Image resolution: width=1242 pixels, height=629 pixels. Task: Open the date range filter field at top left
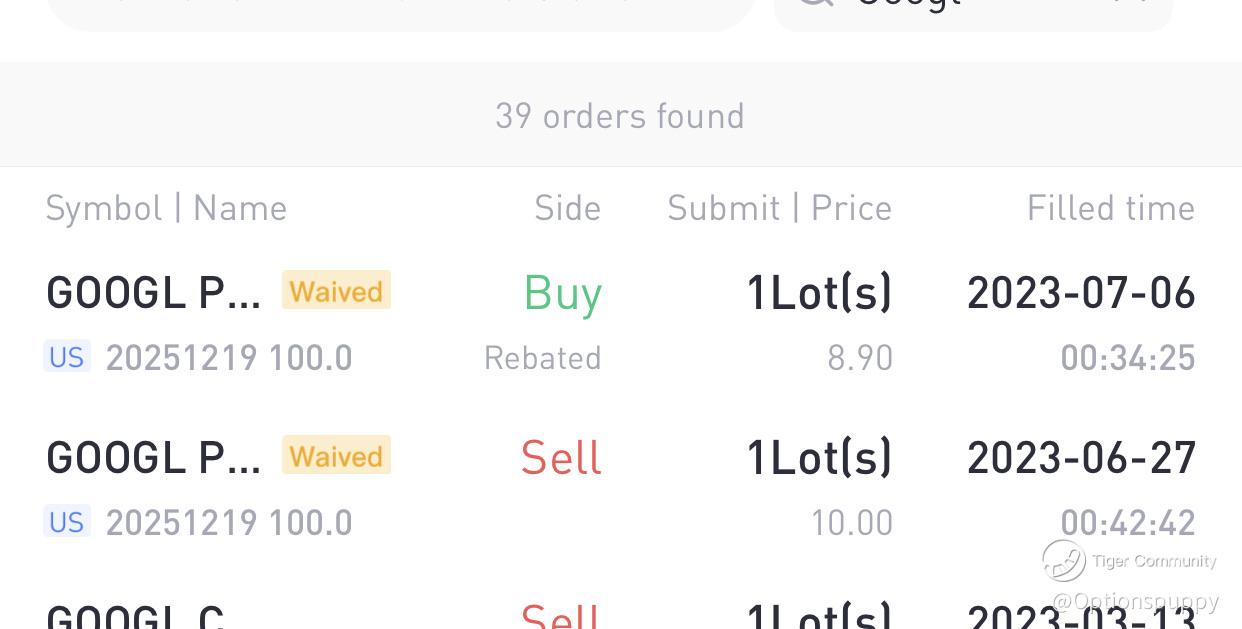[400, 8]
